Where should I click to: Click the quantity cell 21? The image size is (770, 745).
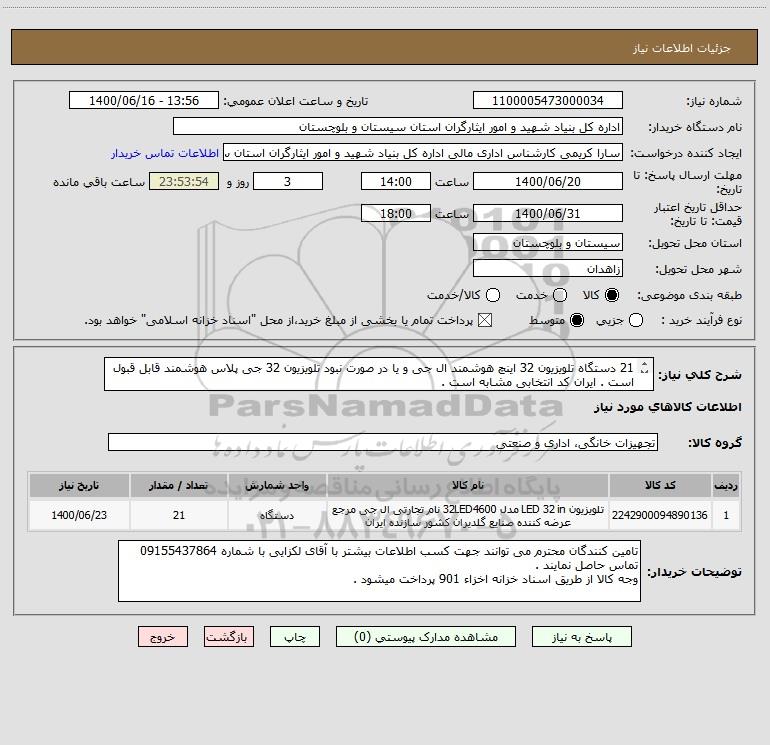click(179, 515)
